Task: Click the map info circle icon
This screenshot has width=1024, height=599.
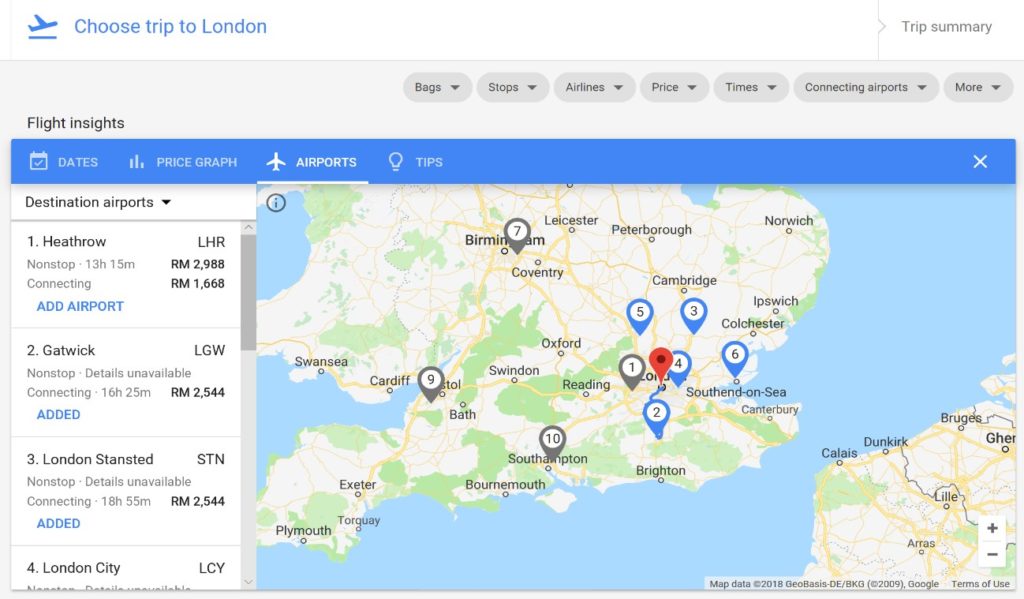Action: (276, 203)
